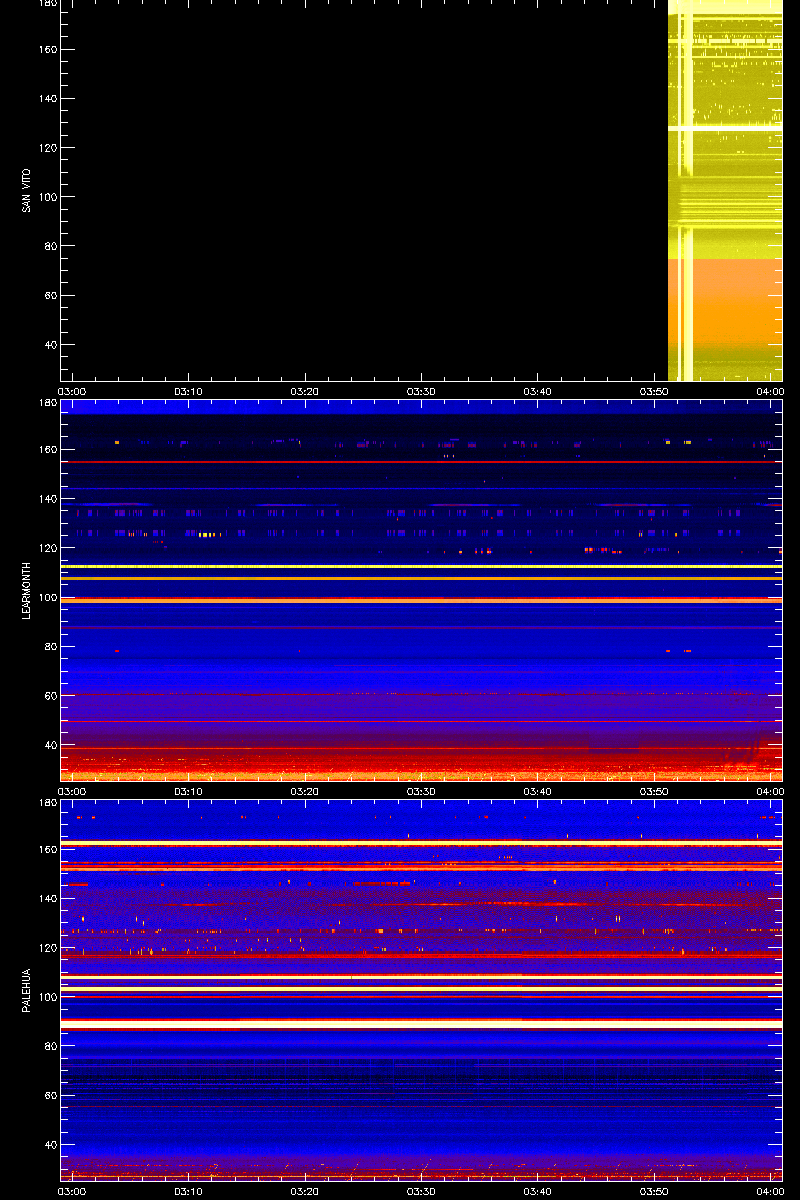Click 03:10 time label under San Vito panel
Screen dimensions: 800x1200
coord(189,391)
